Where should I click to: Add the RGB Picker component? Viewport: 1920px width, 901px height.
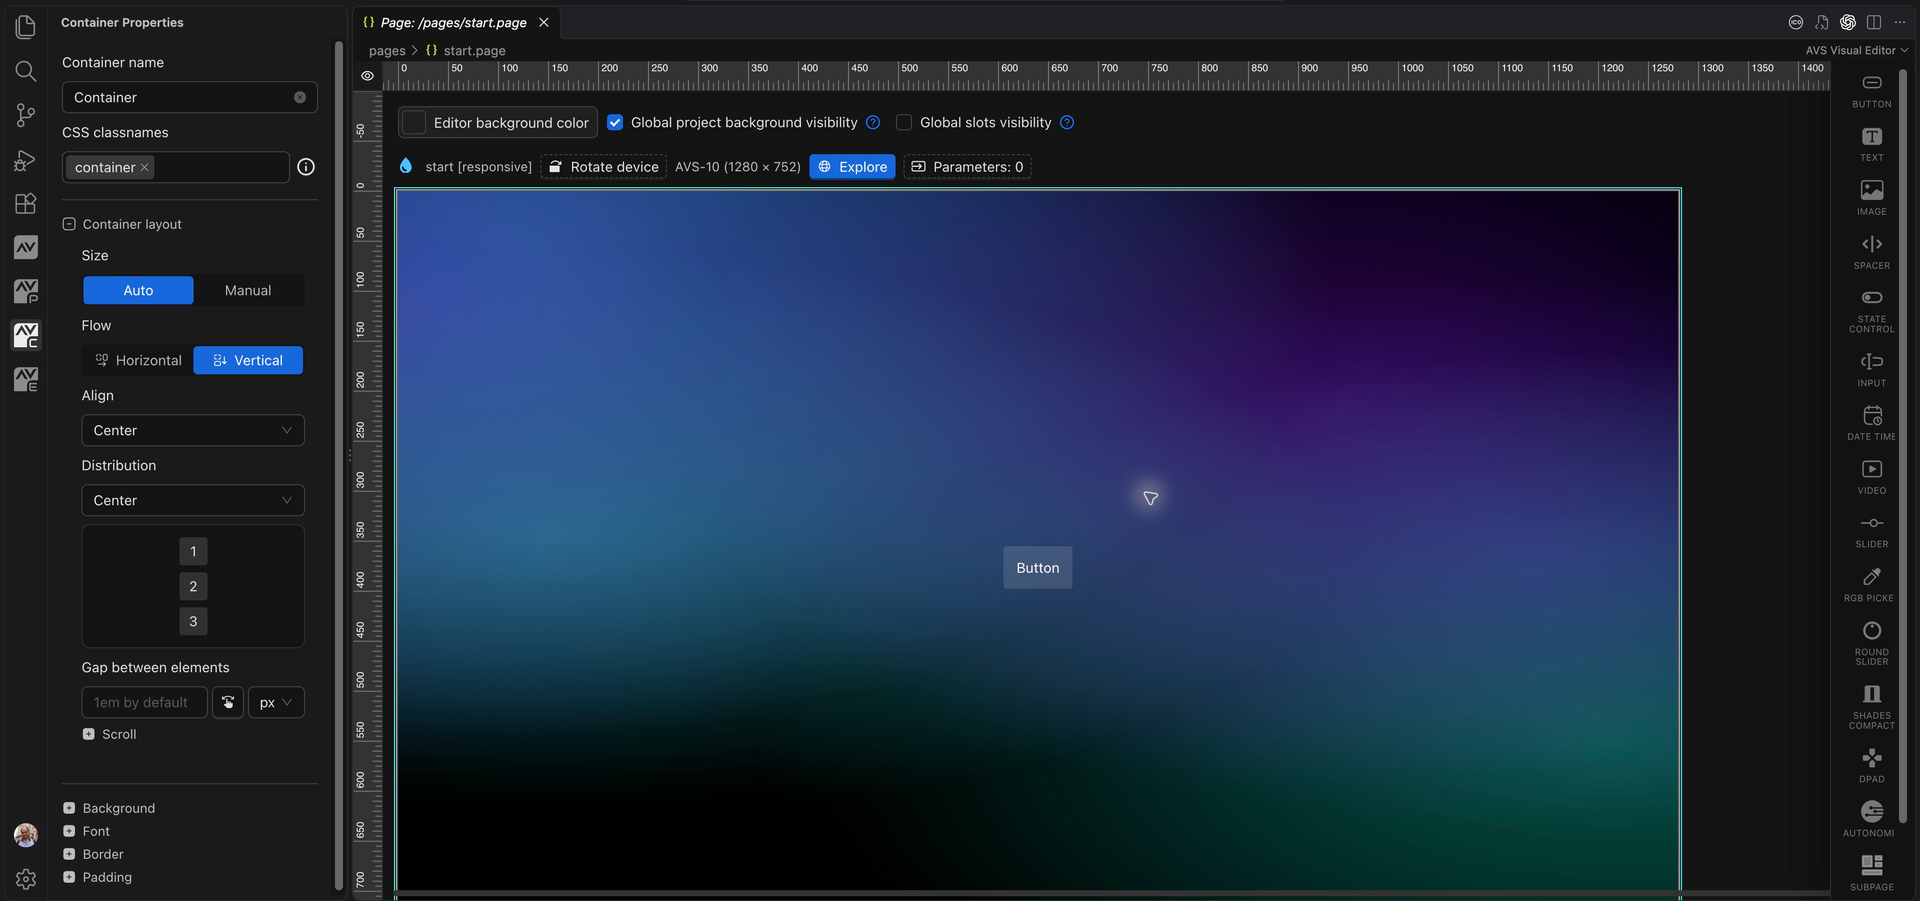click(1872, 584)
